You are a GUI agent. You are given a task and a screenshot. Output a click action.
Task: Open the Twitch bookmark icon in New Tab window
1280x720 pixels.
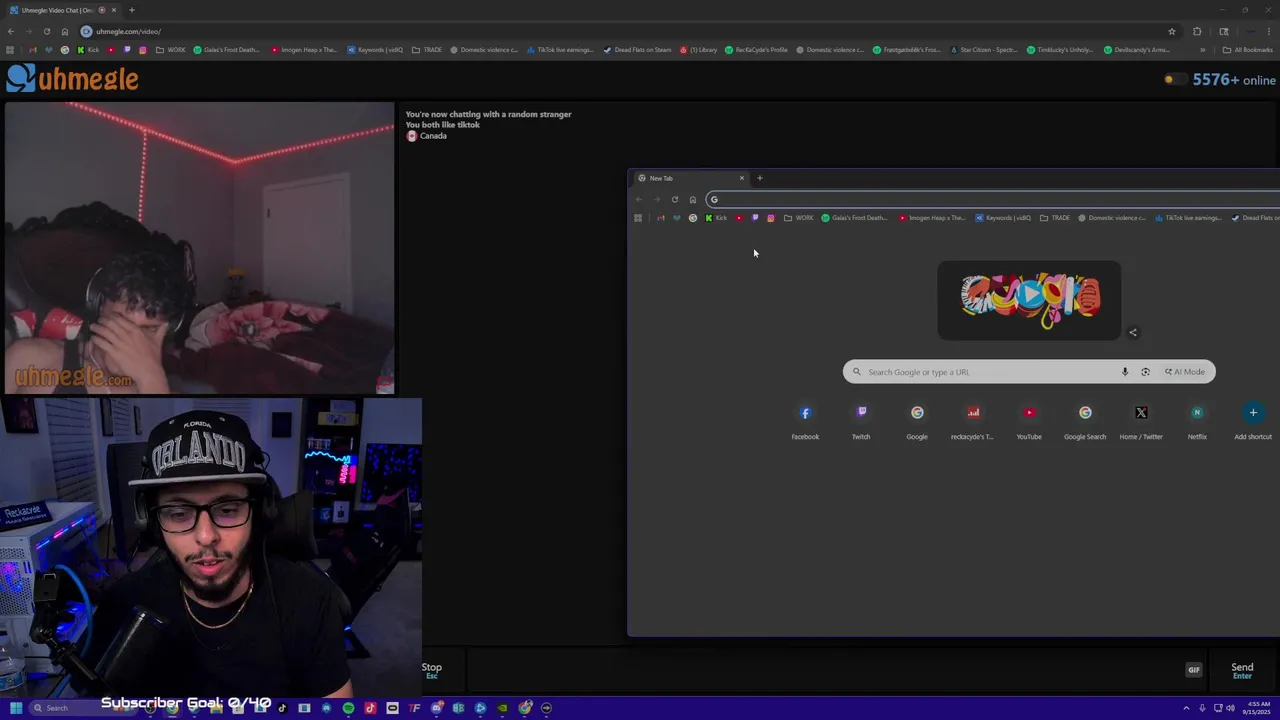click(755, 218)
